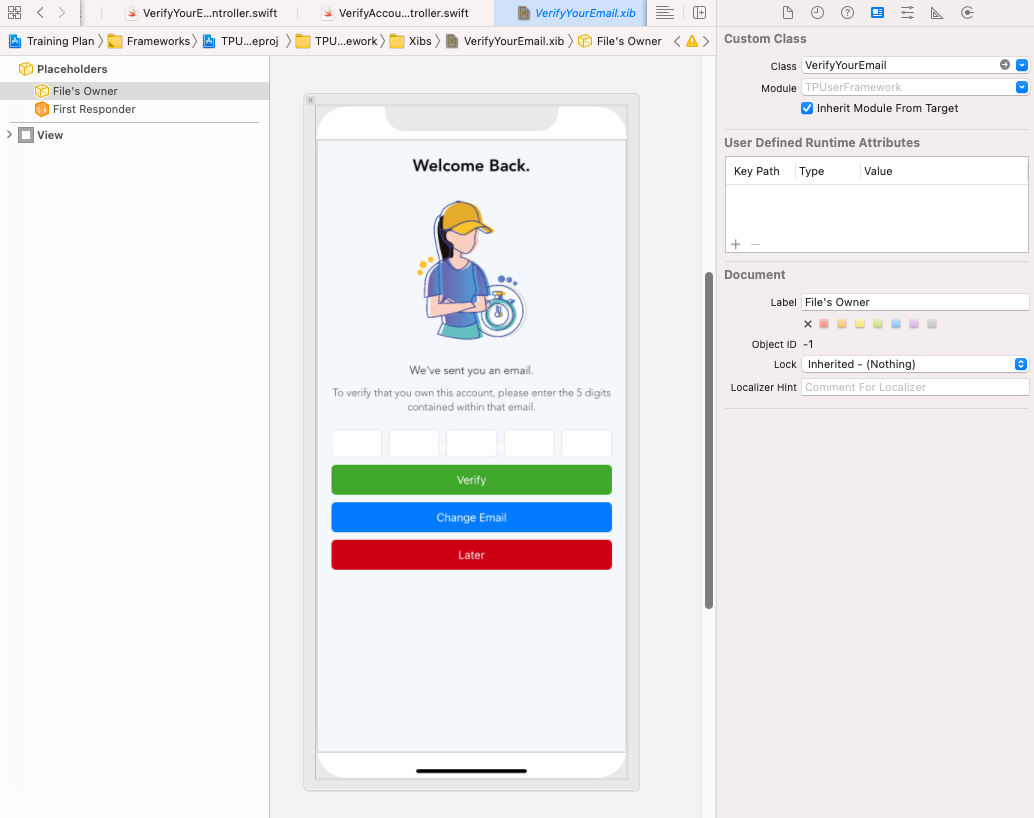Select the "To verify that you own" instructions label
This screenshot has height=818, width=1034.
pyautogui.click(x=471, y=400)
